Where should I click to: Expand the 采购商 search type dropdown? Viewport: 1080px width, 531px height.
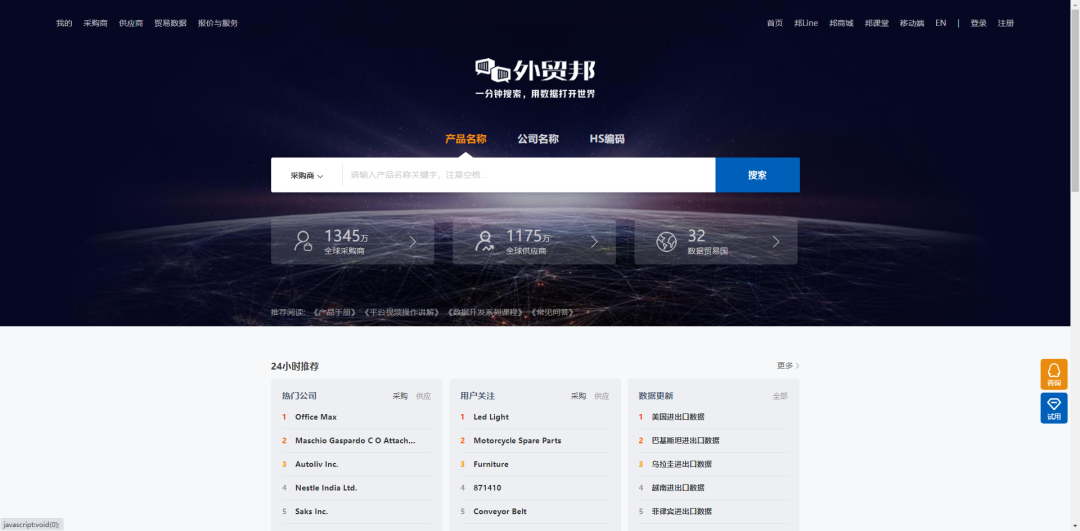pyautogui.click(x=307, y=176)
